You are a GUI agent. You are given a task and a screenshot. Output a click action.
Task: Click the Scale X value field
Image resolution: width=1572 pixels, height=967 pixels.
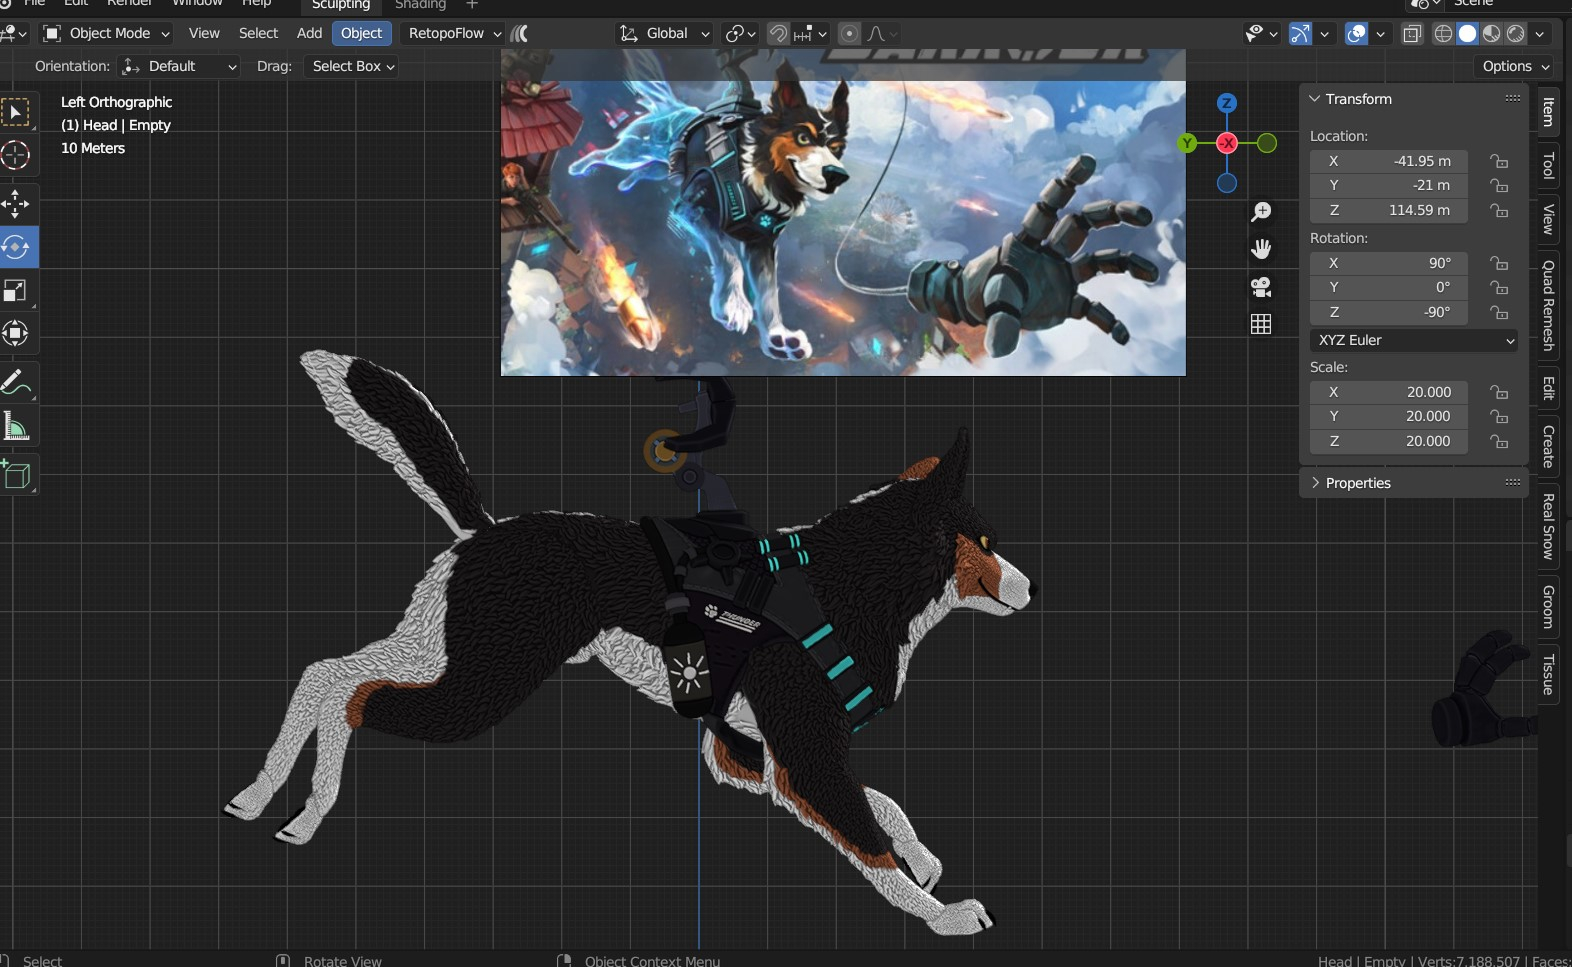pyautogui.click(x=1389, y=392)
